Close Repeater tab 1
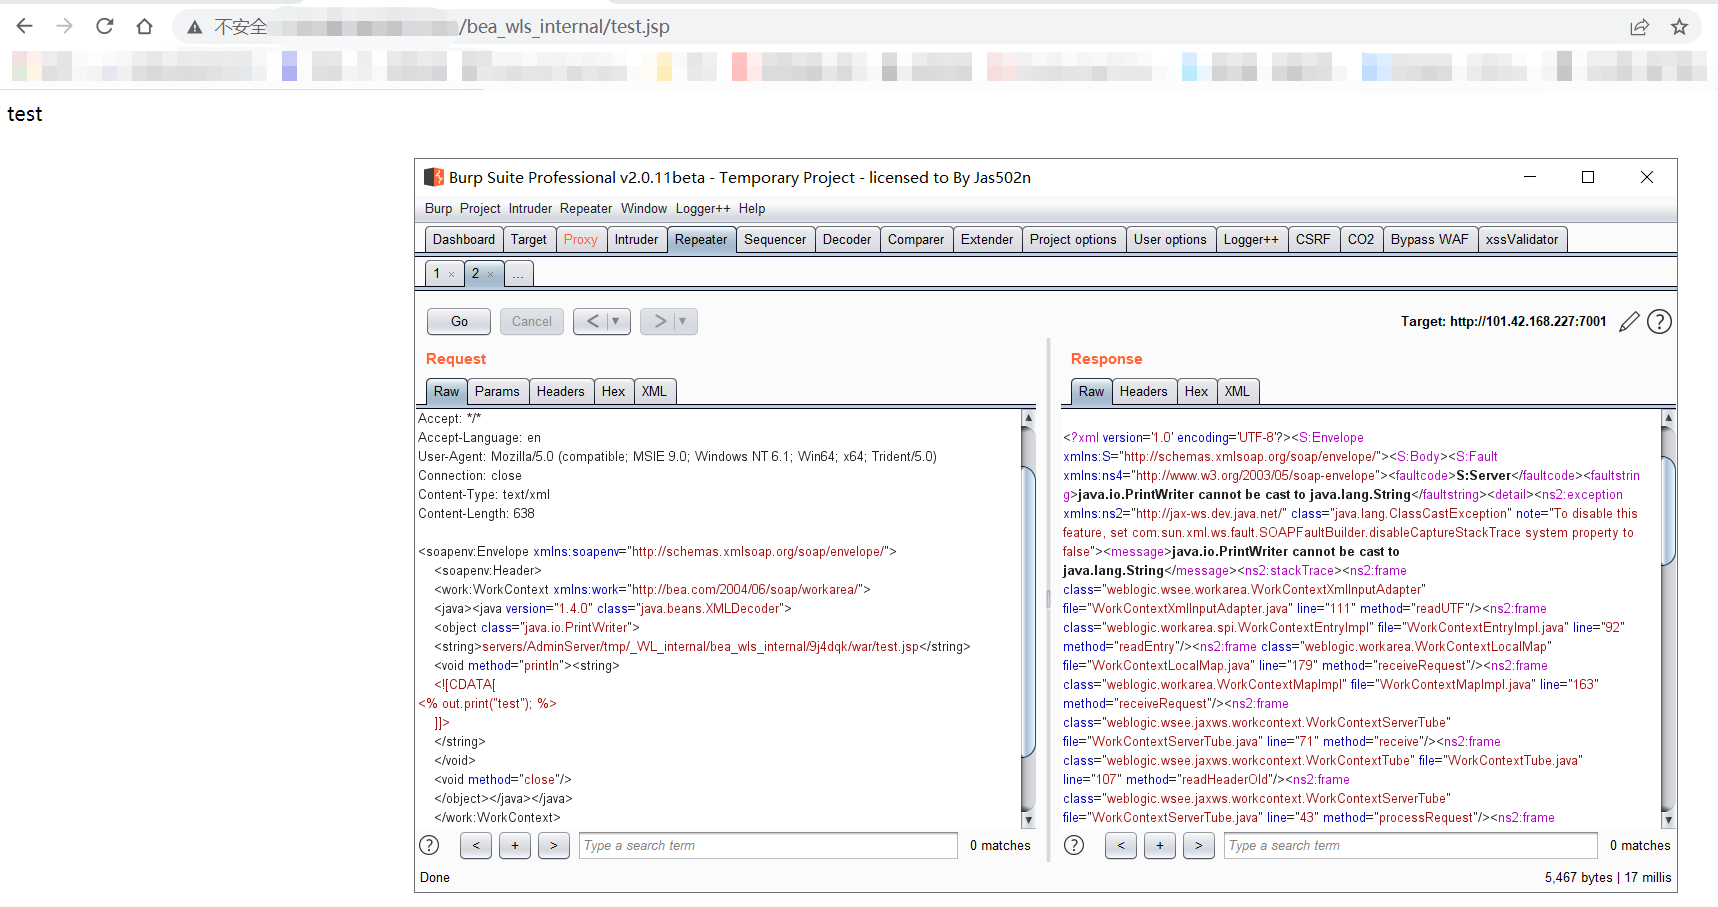 coord(452,274)
